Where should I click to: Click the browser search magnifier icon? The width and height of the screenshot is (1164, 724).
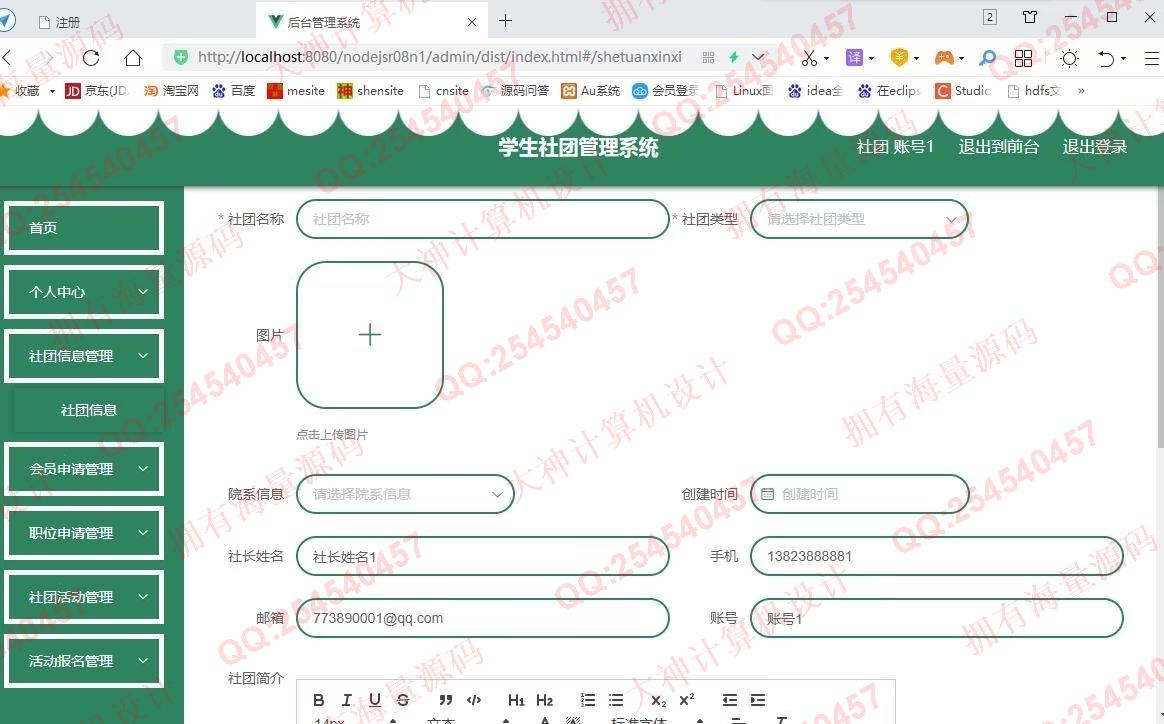(x=987, y=57)
